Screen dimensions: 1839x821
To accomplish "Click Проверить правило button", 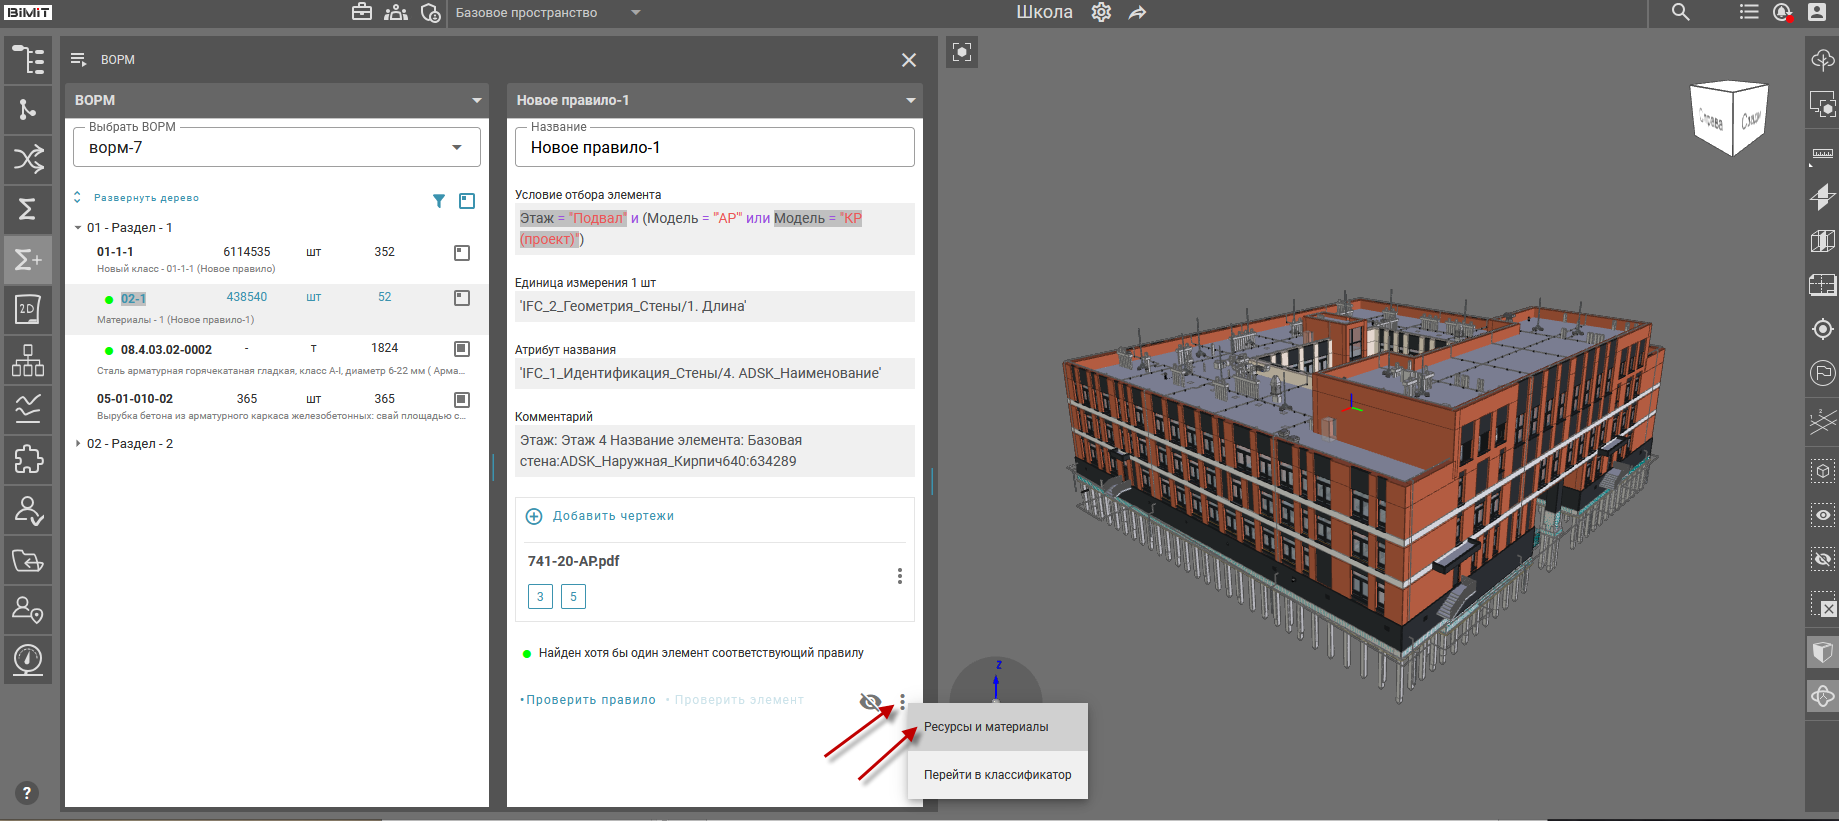I will [x=590, y=700].
